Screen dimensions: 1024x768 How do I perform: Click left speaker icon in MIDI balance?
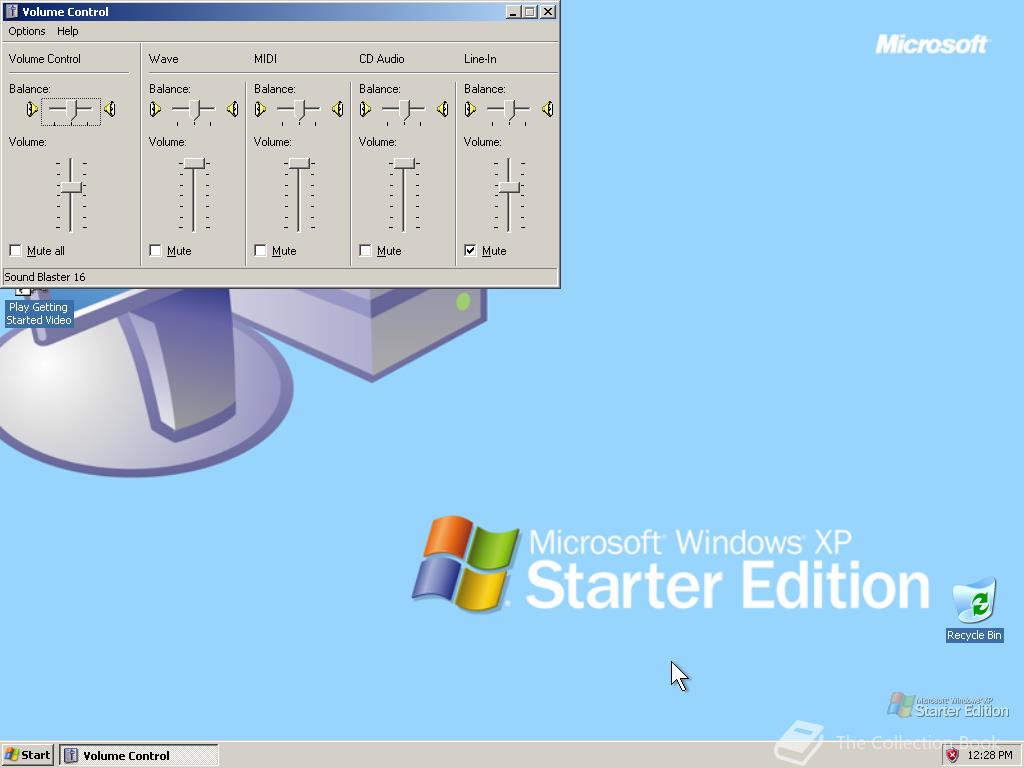(x=261, y=109)
